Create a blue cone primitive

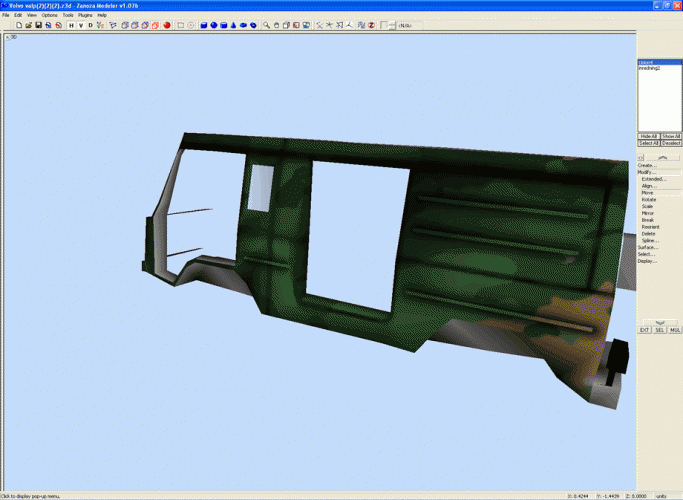point(233,25)
